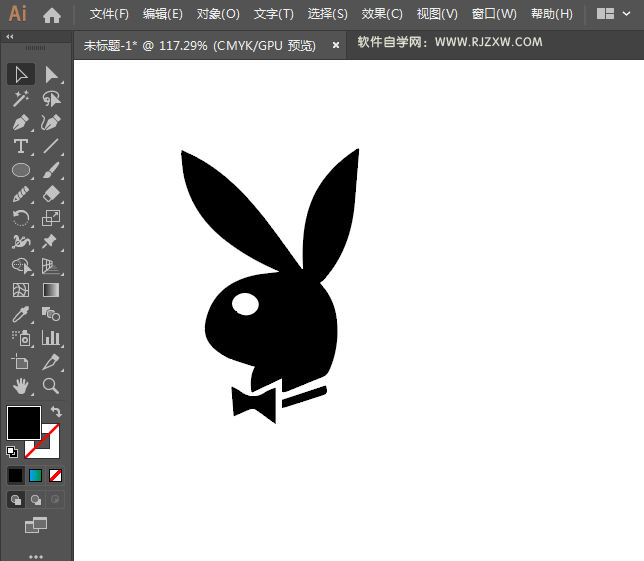Select the Mesh tool
Image resolution: width=644 pixels, height=561 pixels.
point(21,290)
